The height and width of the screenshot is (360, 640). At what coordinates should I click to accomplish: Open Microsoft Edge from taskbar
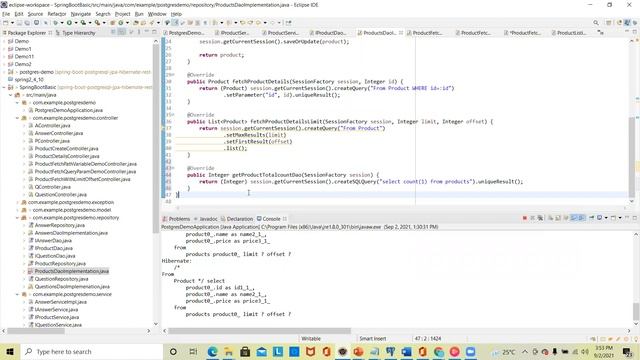click(x=212, y=351)
